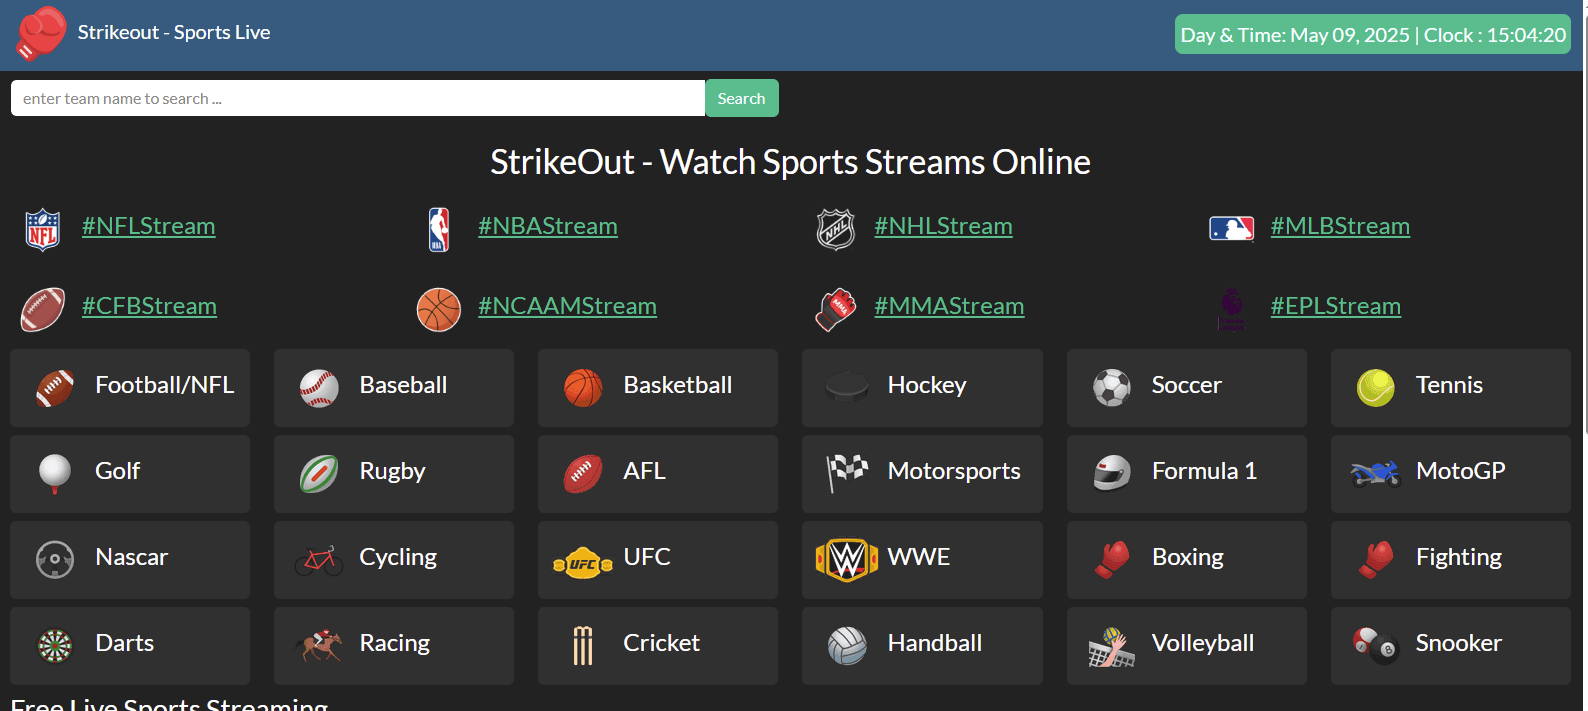Screen dimensions: 1588x711
Task: Open the #MLBStream link
Action: pyautogui.click(x=1341, y=226)
